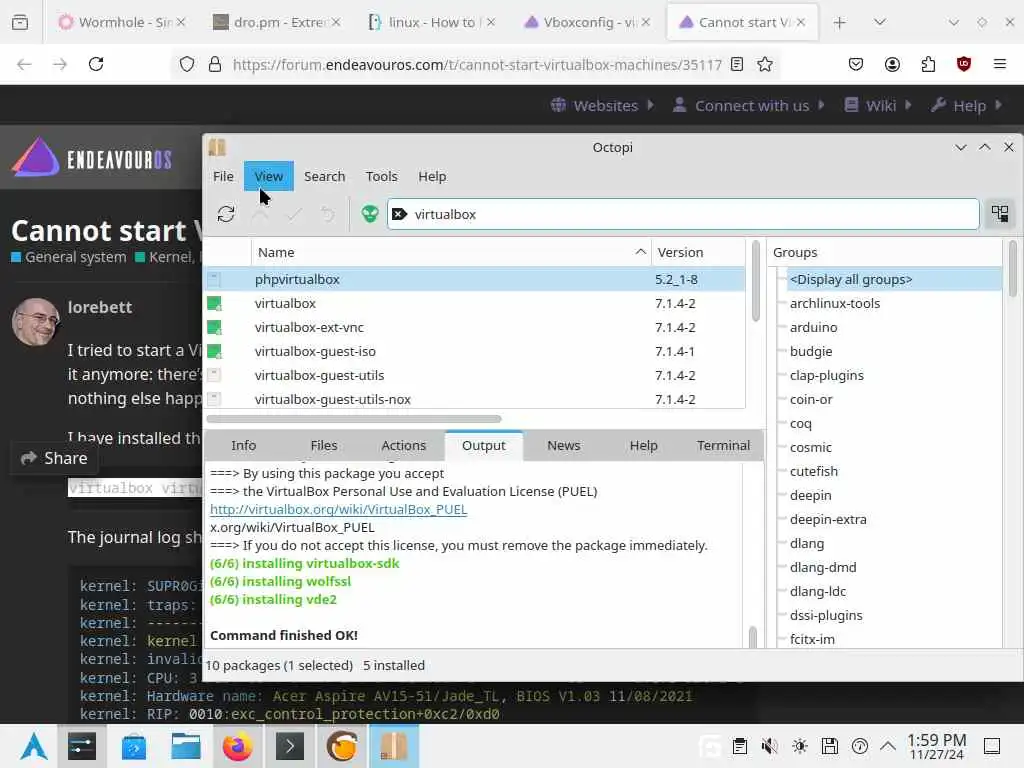This screenshot has width=1024, height=768.
Task: Open Firefox hamburger application menu
Action: [x=999, y=64]
